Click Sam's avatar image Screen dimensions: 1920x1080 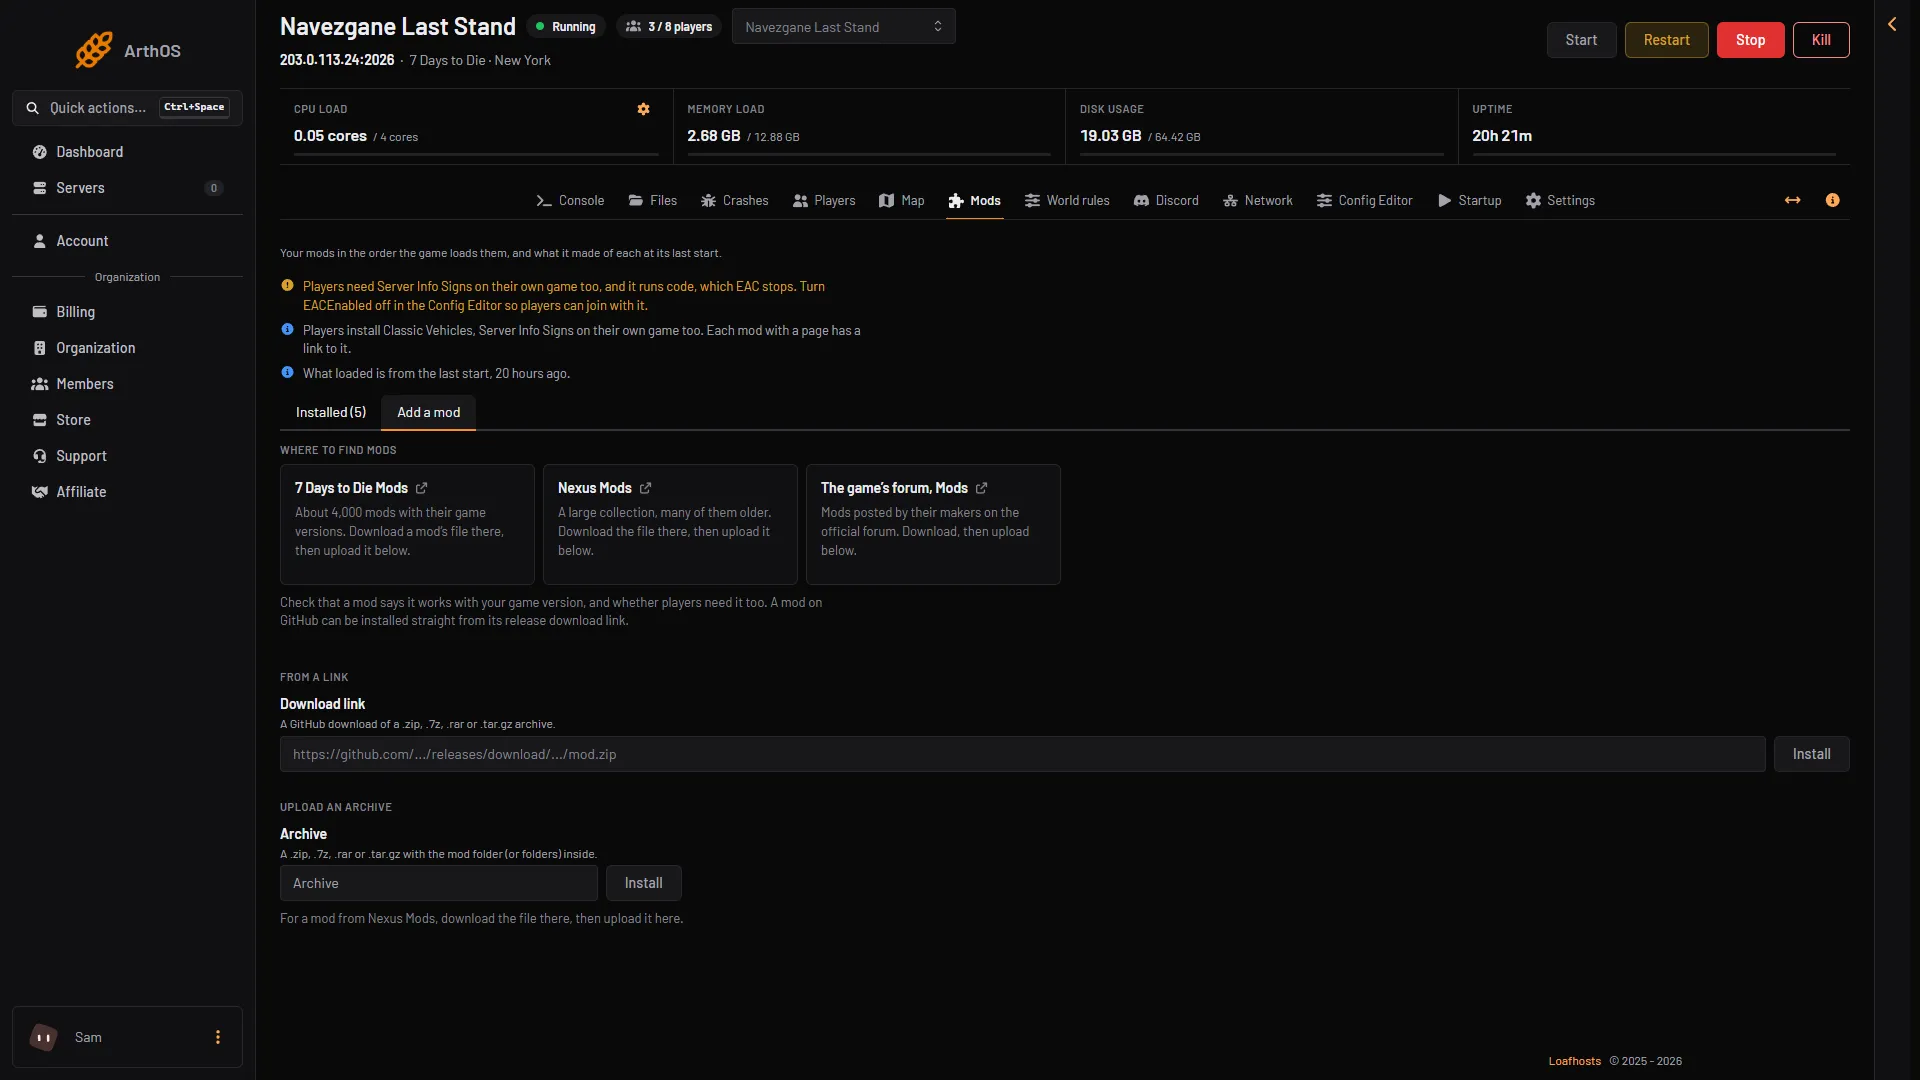(x=44, y=1037)
